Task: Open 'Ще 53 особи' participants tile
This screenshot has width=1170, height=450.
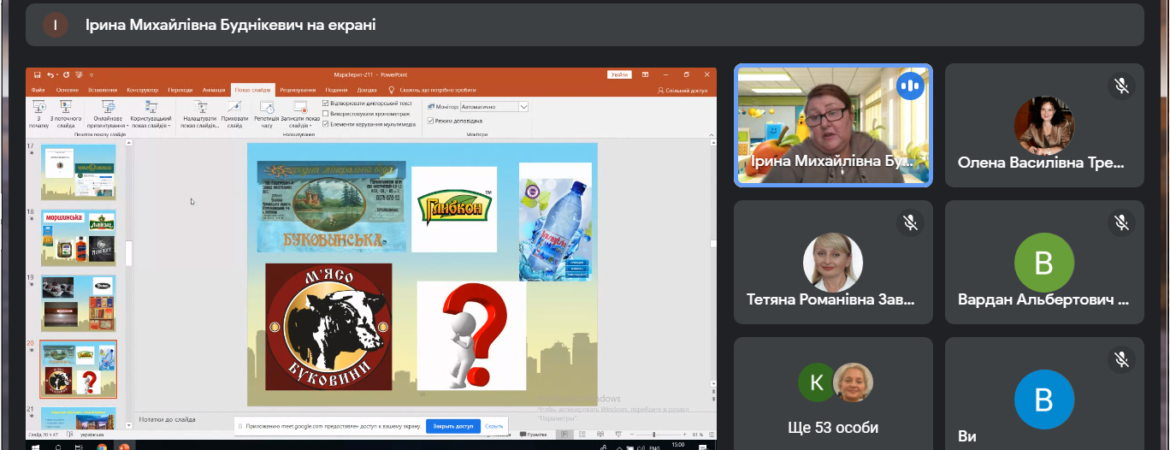Action: coord(833,393)
